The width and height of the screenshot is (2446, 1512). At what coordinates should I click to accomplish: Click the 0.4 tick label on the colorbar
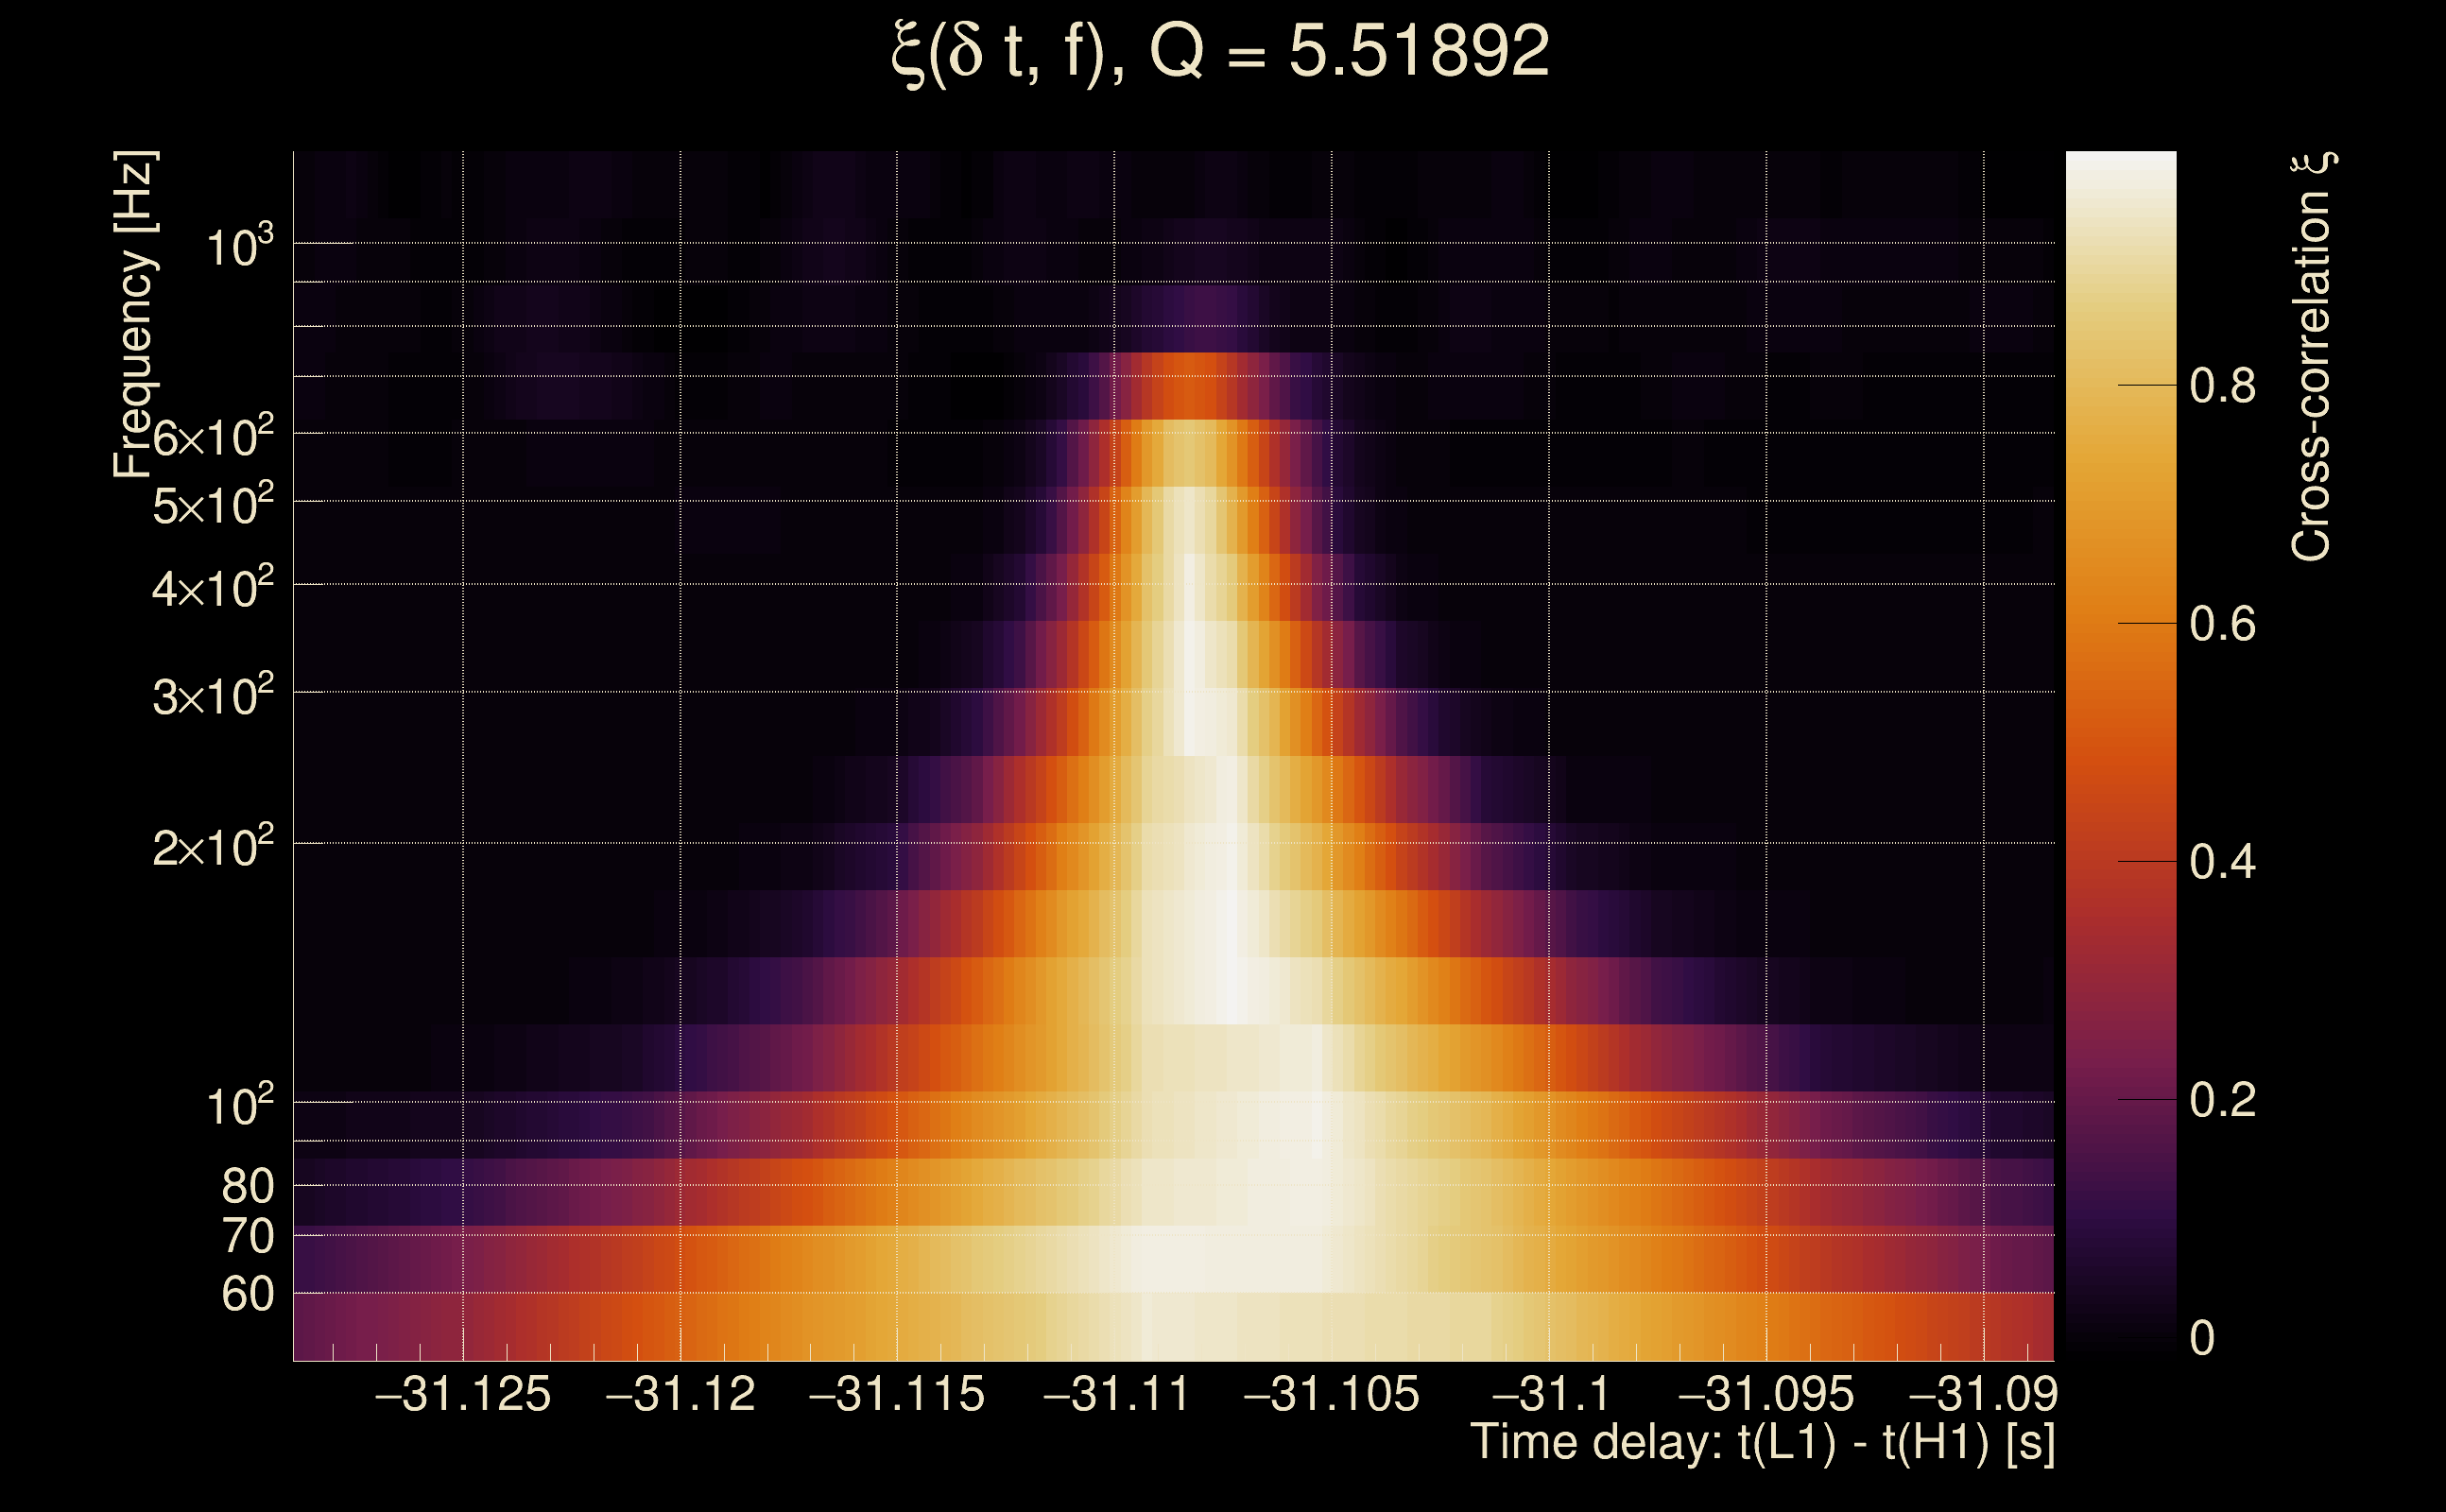coord(2222,863)
